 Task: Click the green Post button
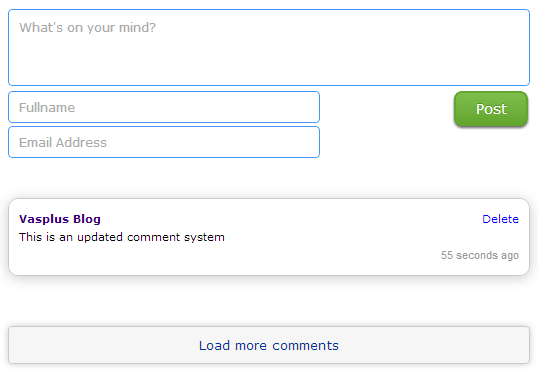point(491,109)
